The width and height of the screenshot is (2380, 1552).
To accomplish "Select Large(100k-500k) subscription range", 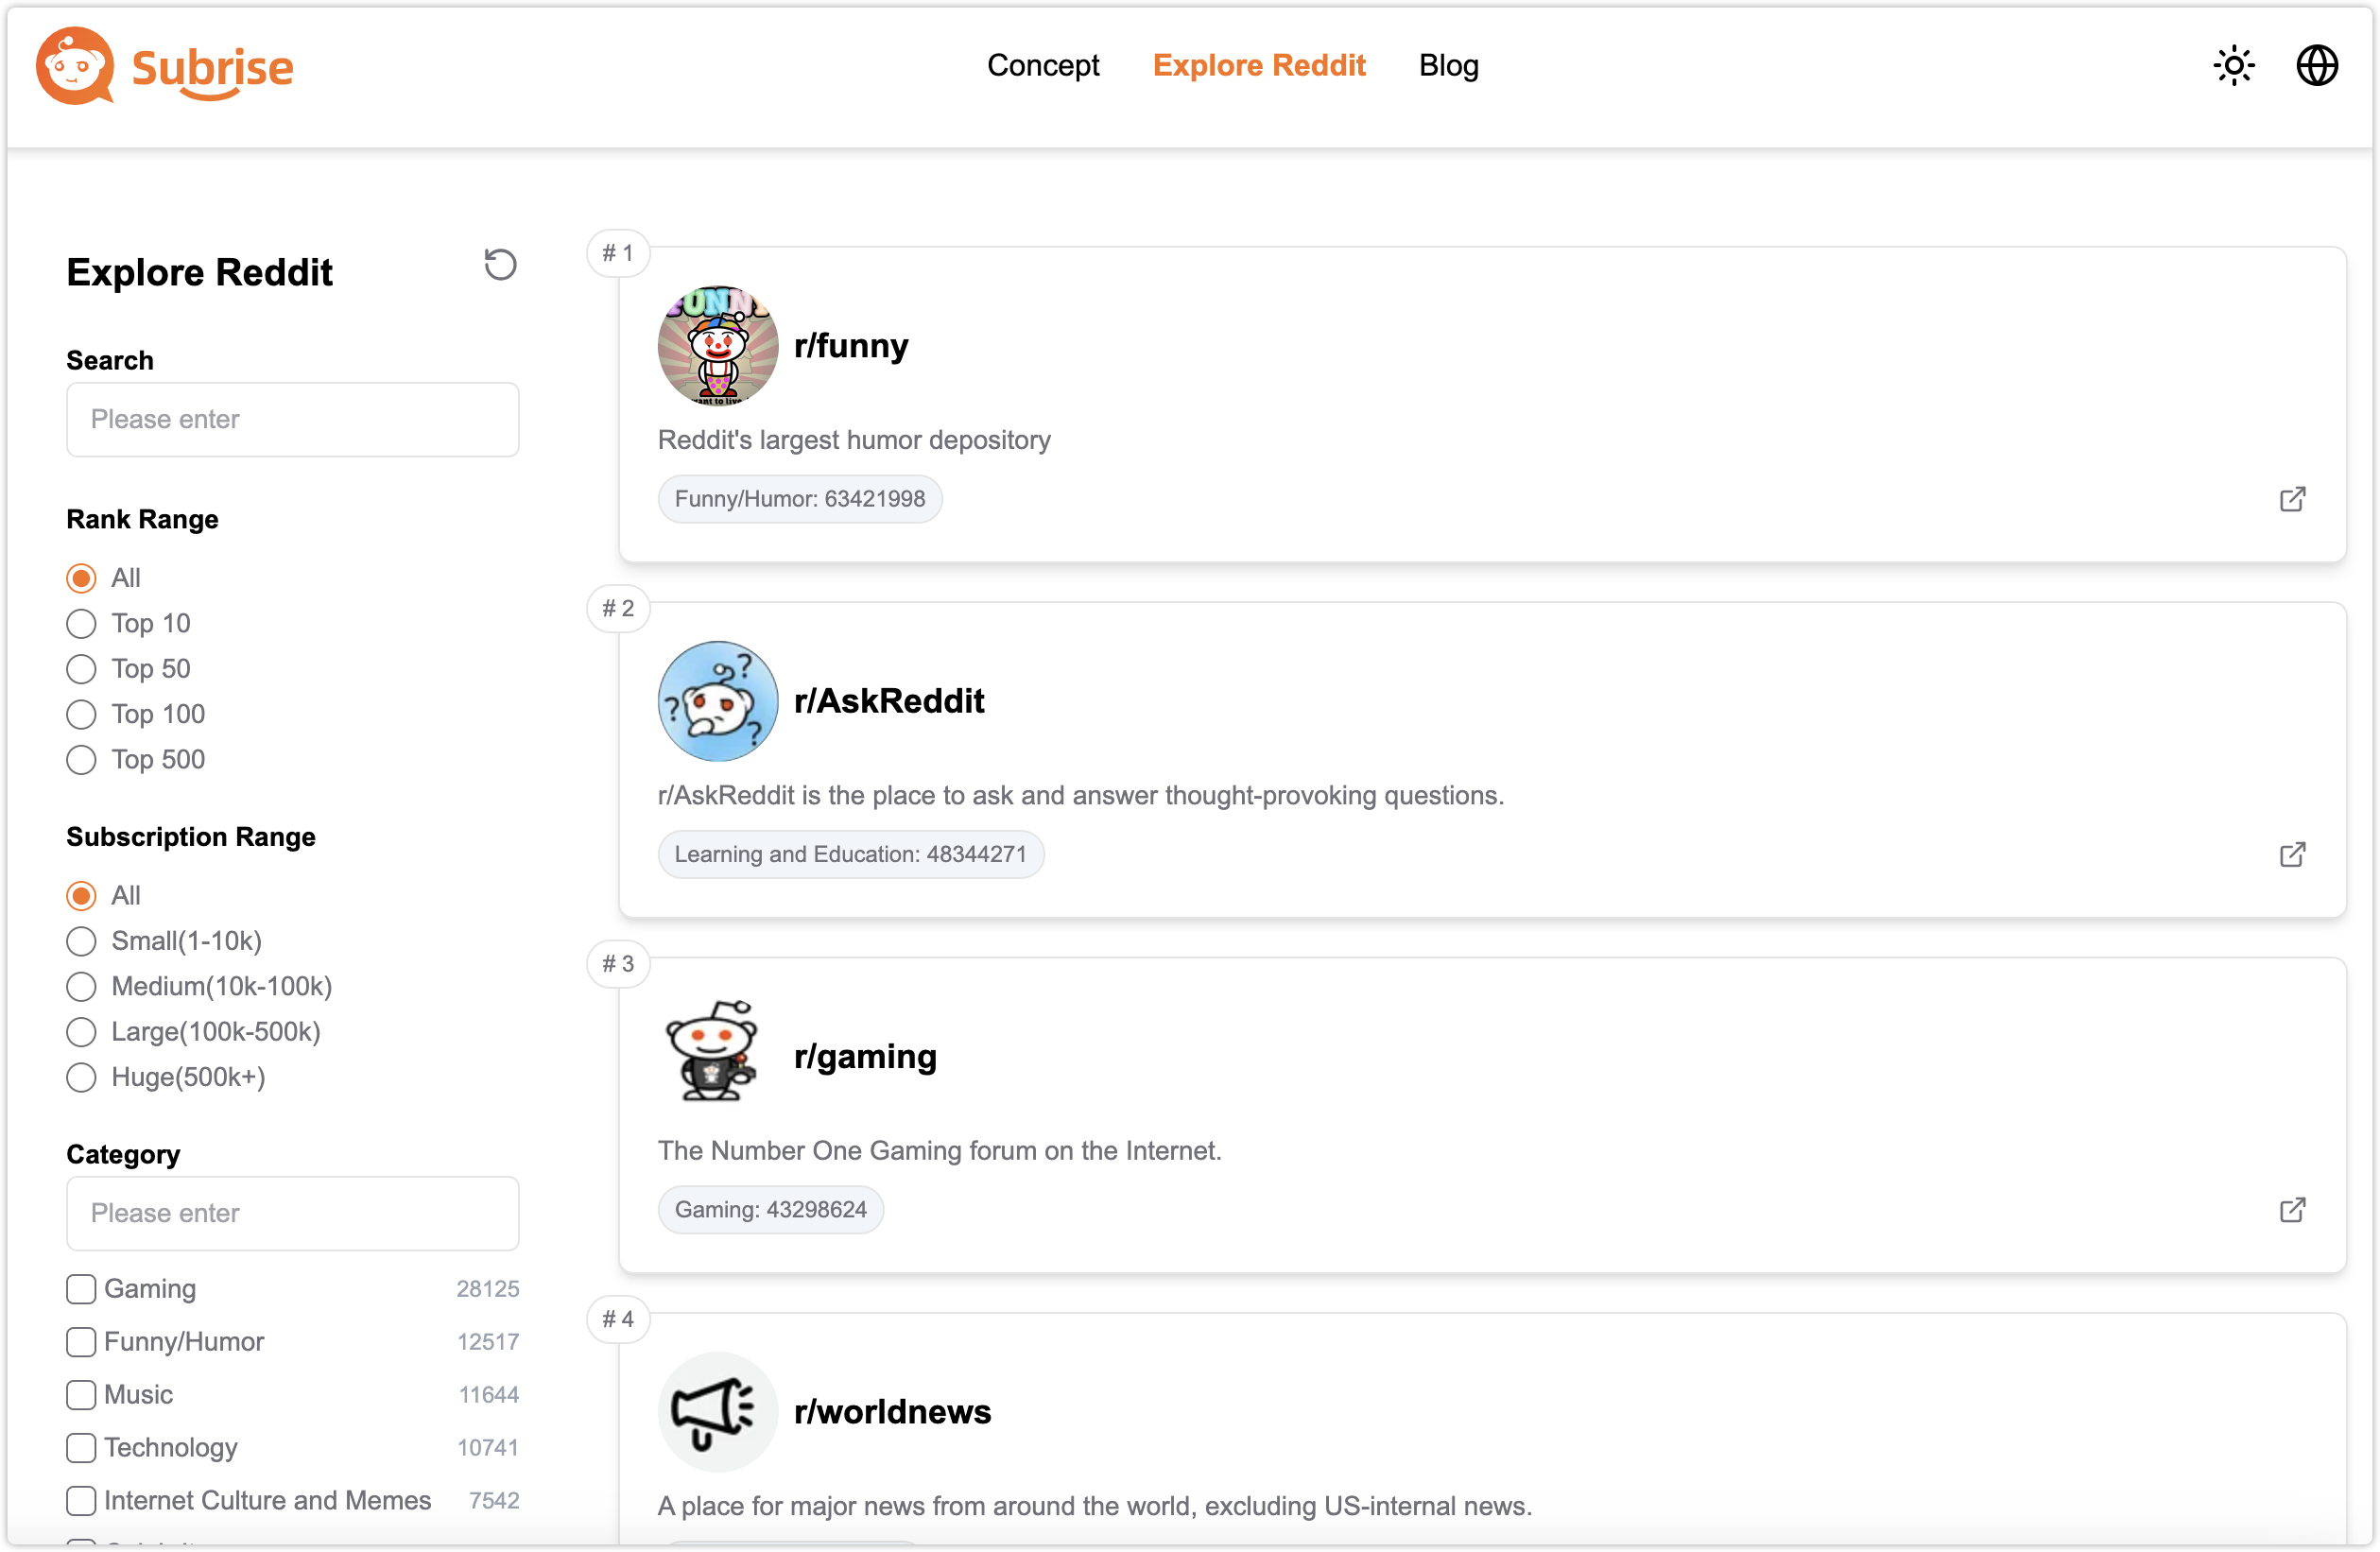I will pyautogui.click(x=81, y=1032).
